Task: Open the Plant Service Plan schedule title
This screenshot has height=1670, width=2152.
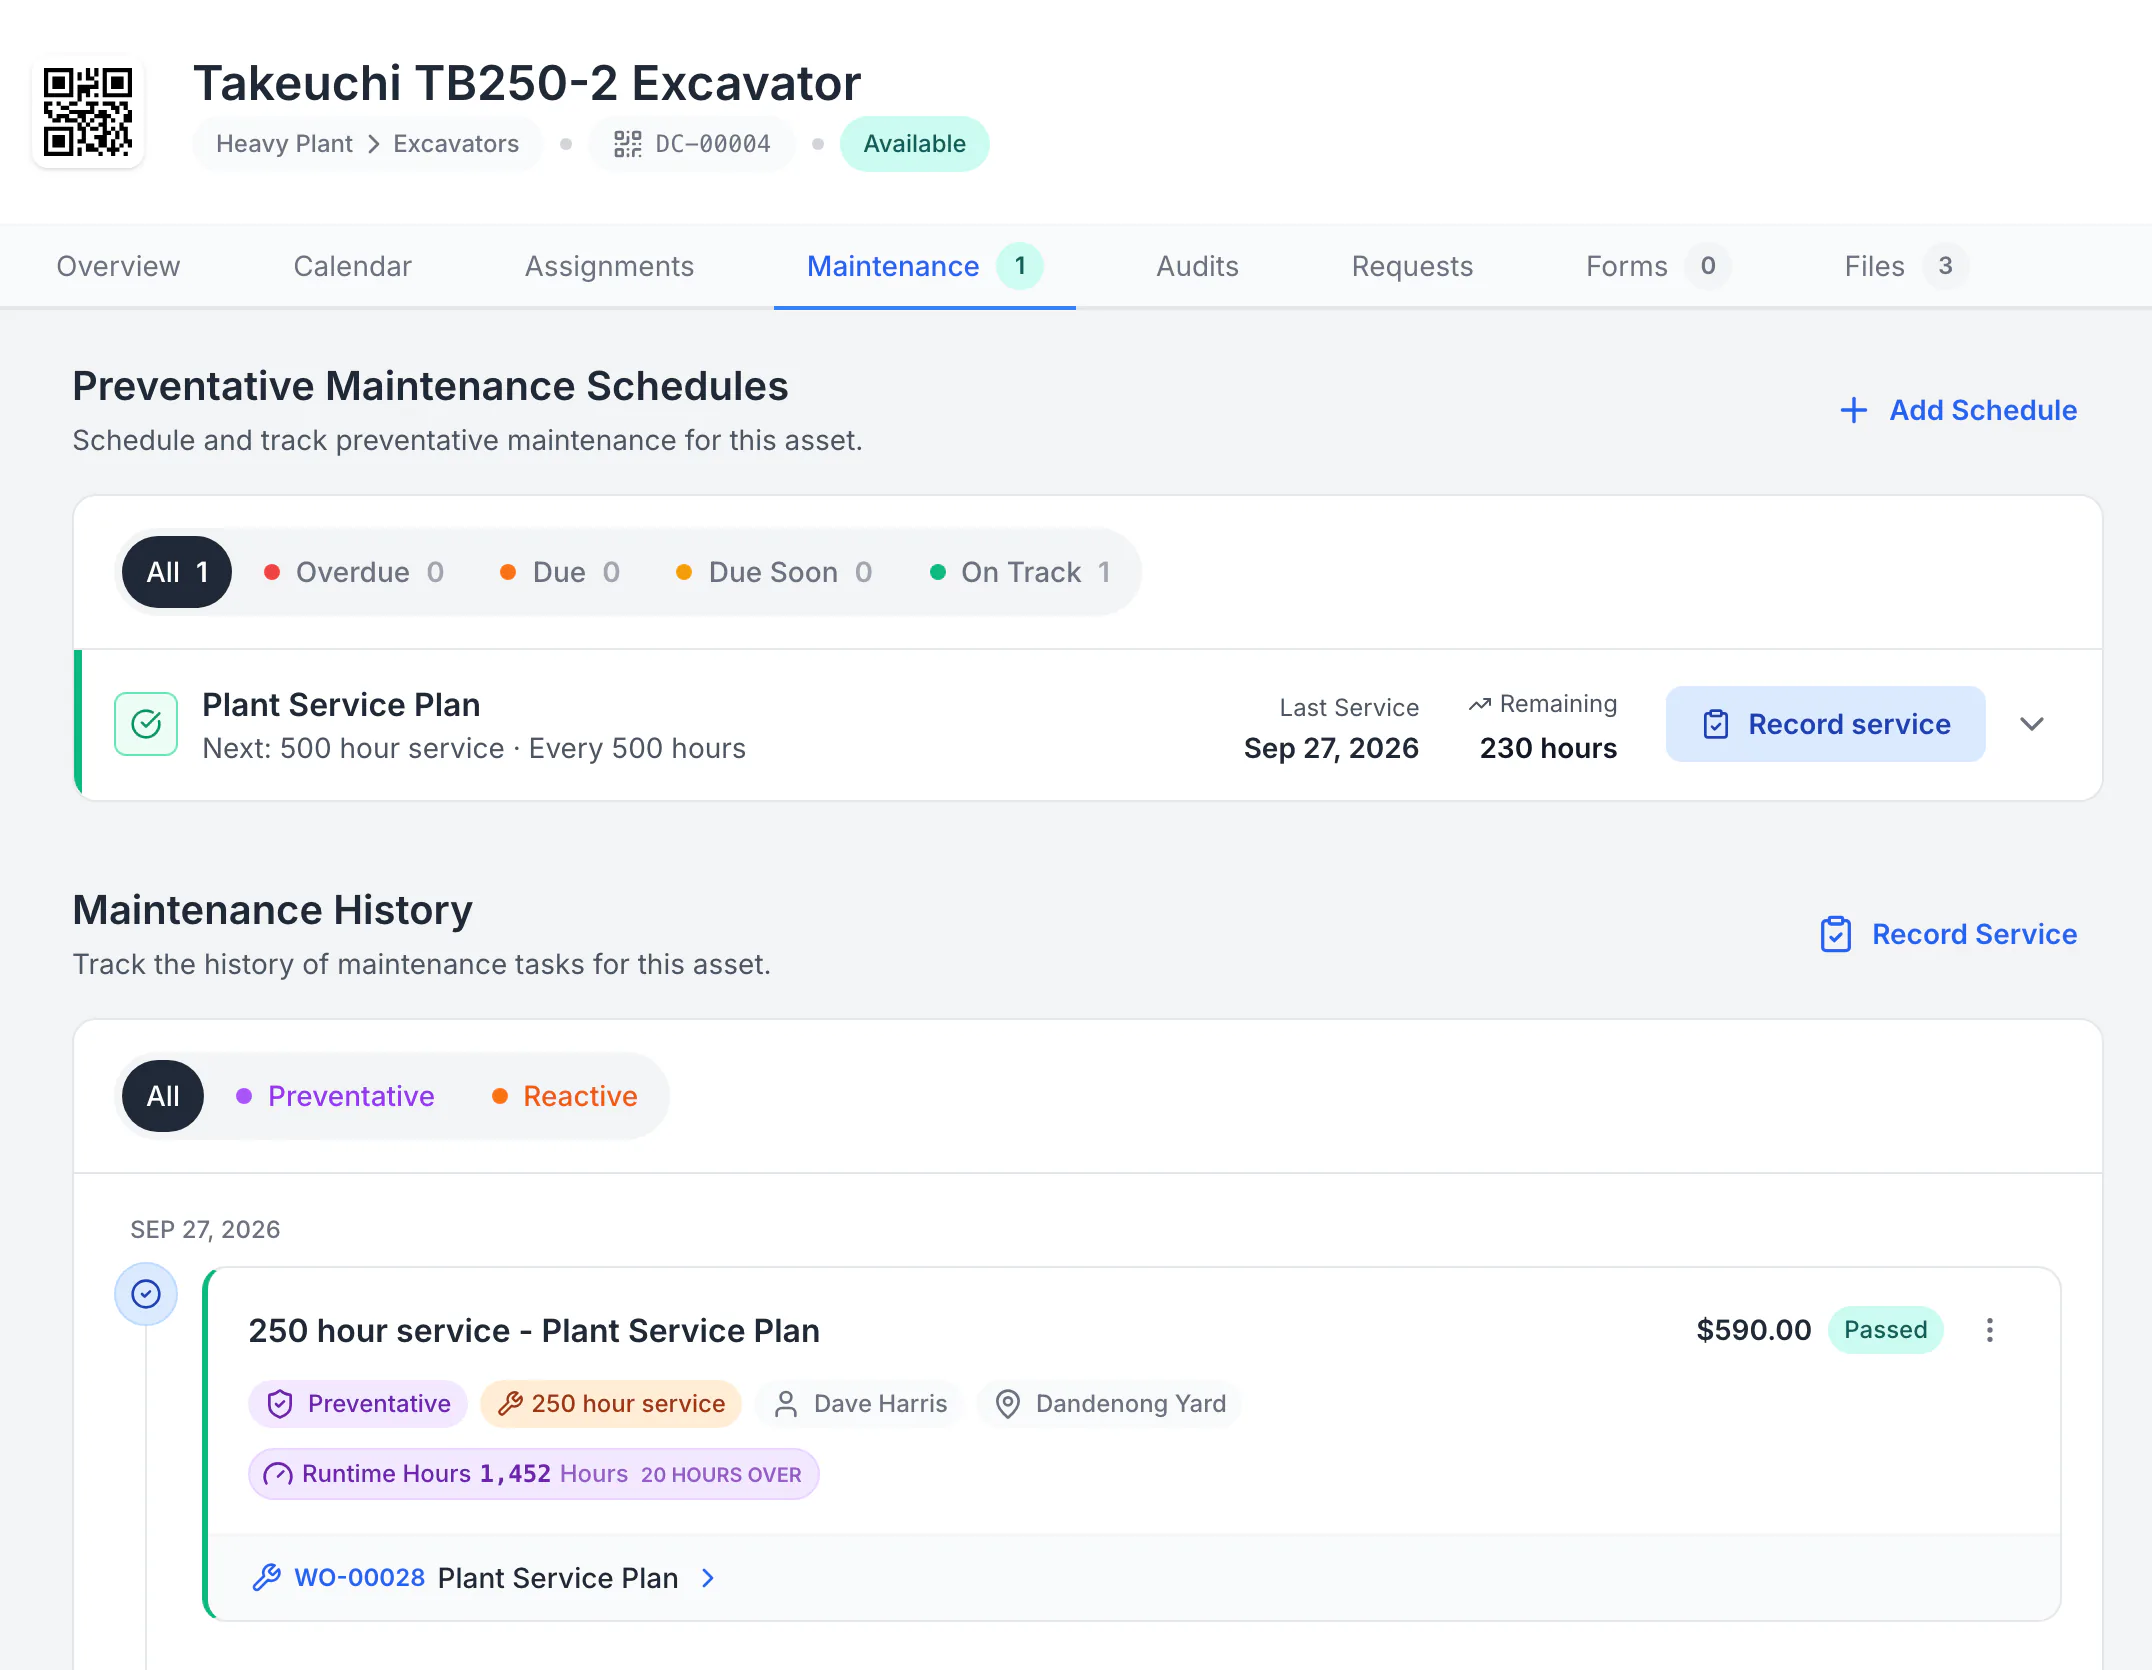Action: tap(341, 704)
